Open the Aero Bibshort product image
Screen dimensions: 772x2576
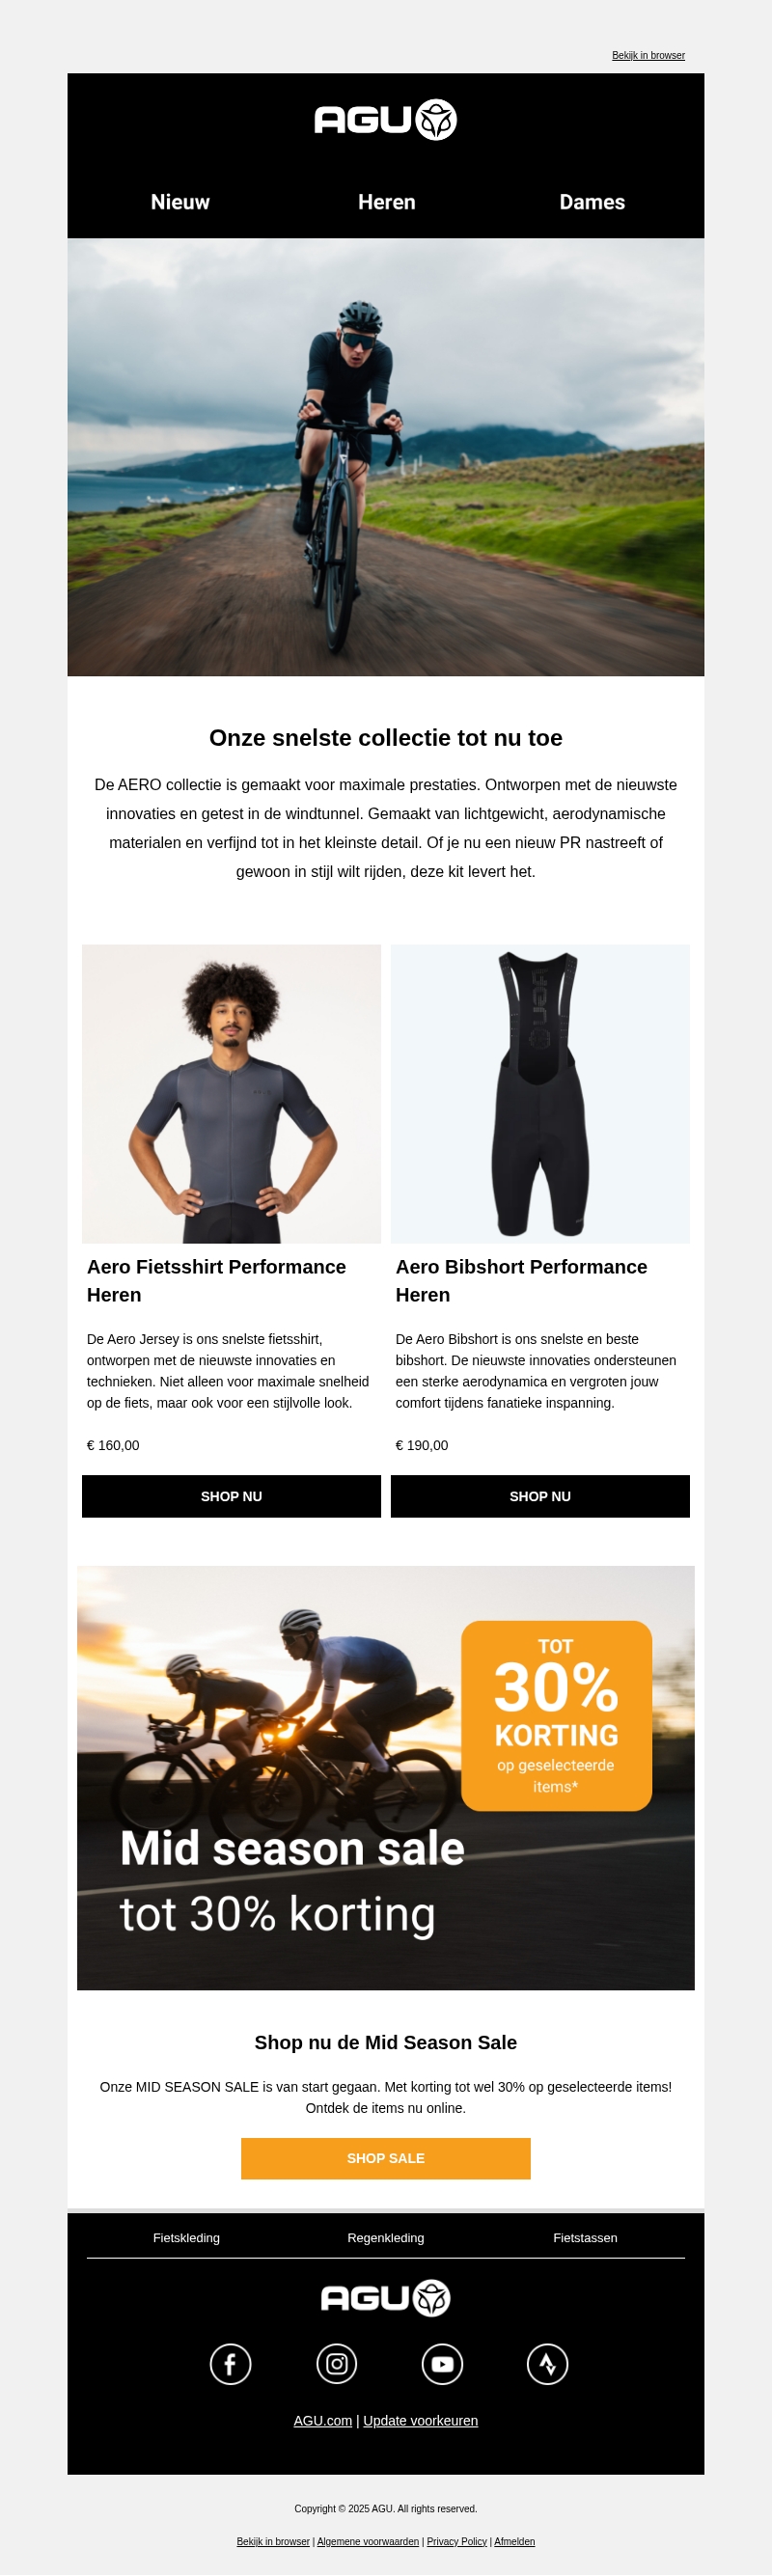tap(540, 1094)
